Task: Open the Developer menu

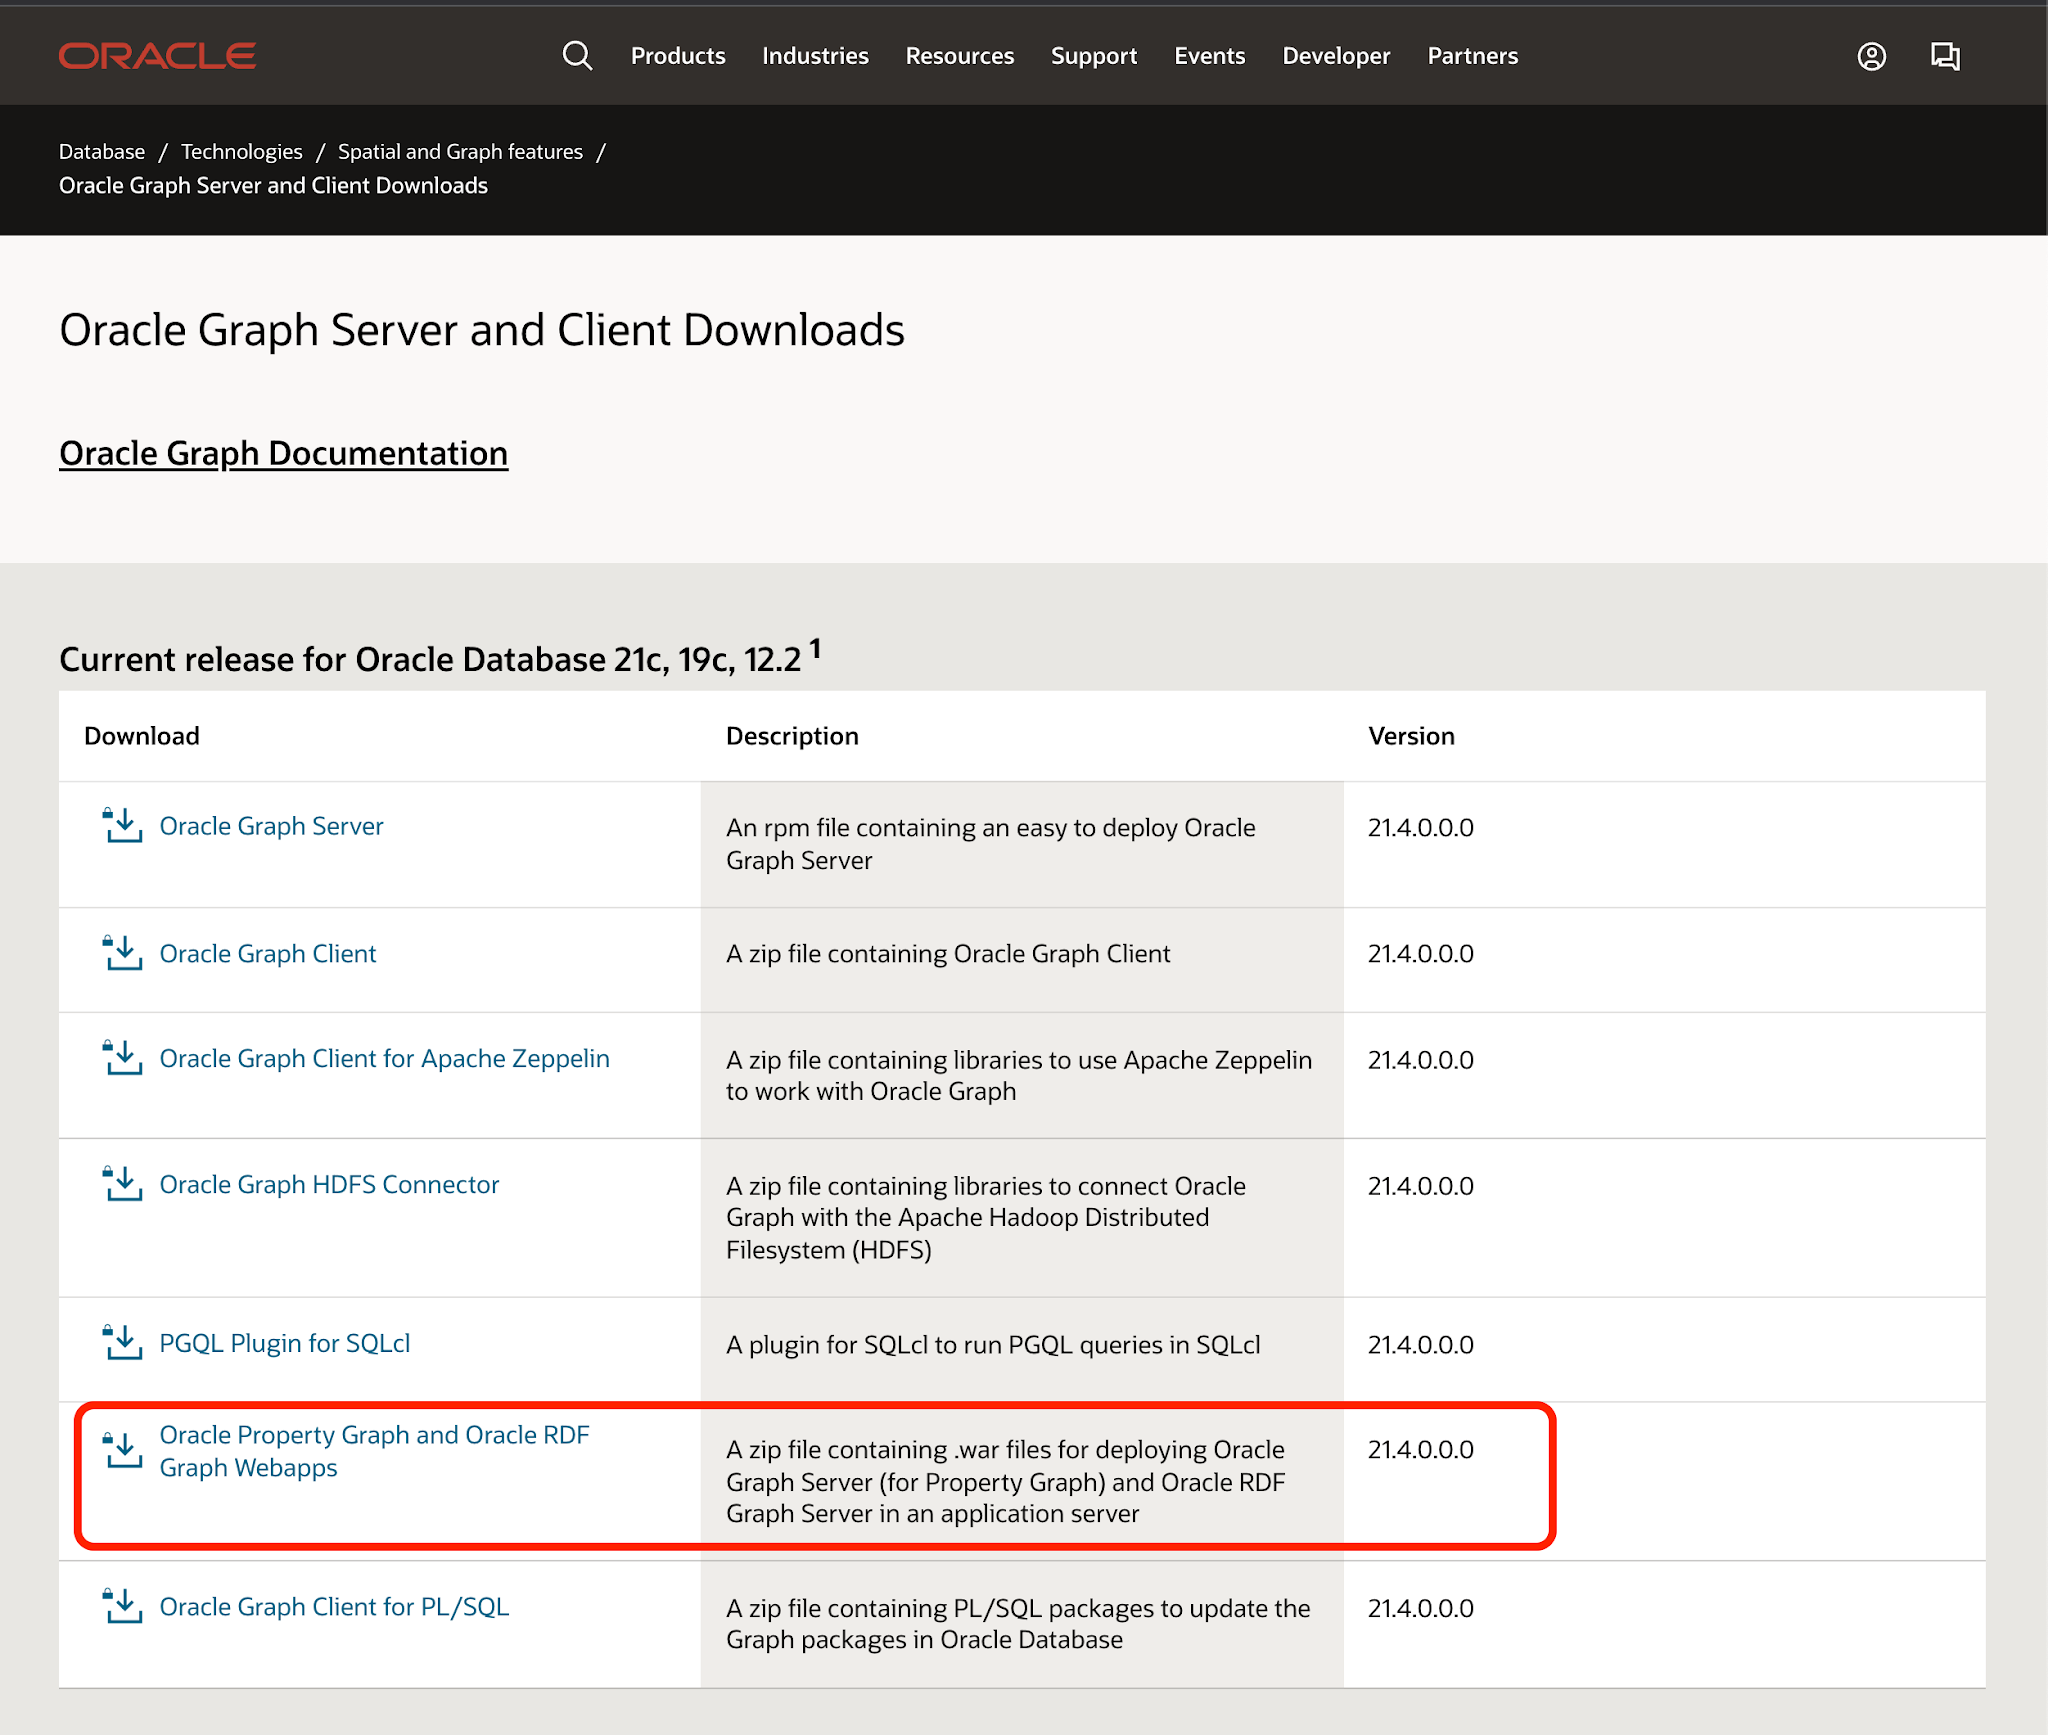Action: point(1336,56)
